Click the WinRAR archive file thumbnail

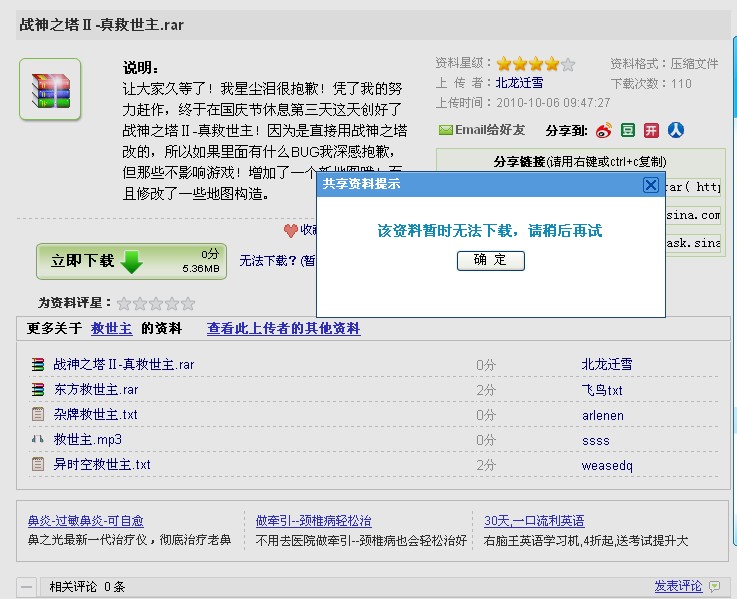click(x=50, y=89)
